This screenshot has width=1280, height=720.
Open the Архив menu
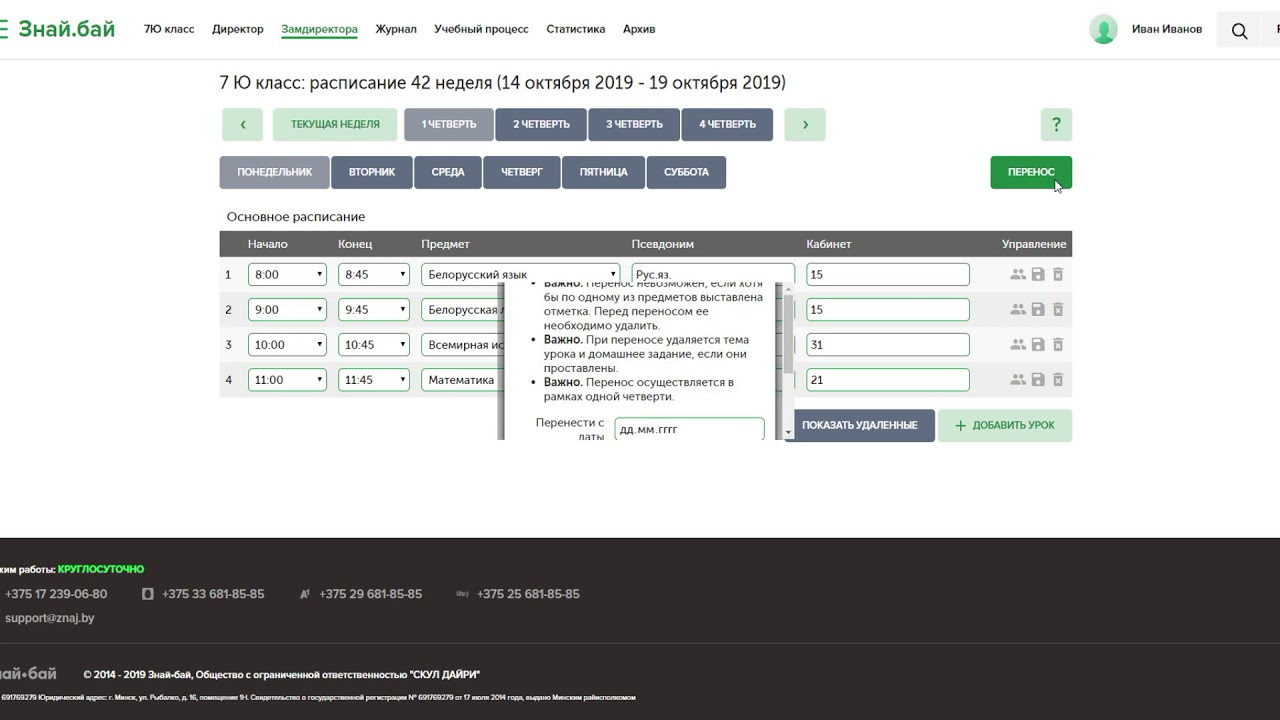pos(639,29)
